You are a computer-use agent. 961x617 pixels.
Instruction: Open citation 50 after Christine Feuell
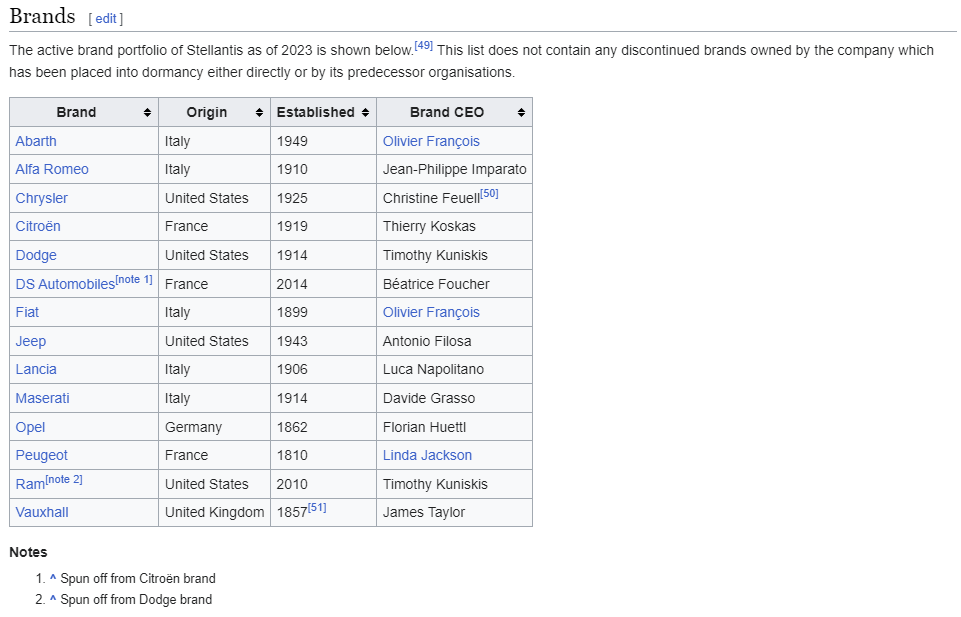pyautogui.click(x=490, y=194)
